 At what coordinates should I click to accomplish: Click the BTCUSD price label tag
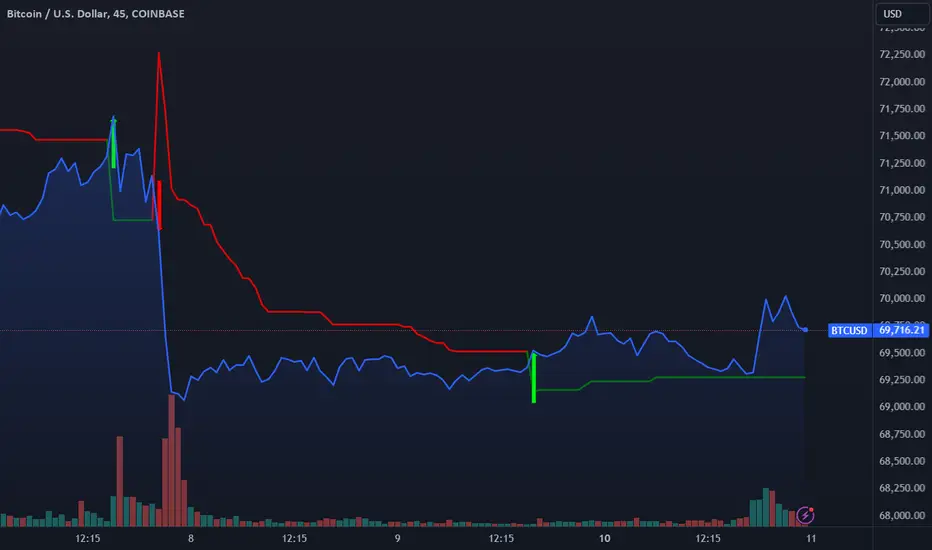click(849, 330)
